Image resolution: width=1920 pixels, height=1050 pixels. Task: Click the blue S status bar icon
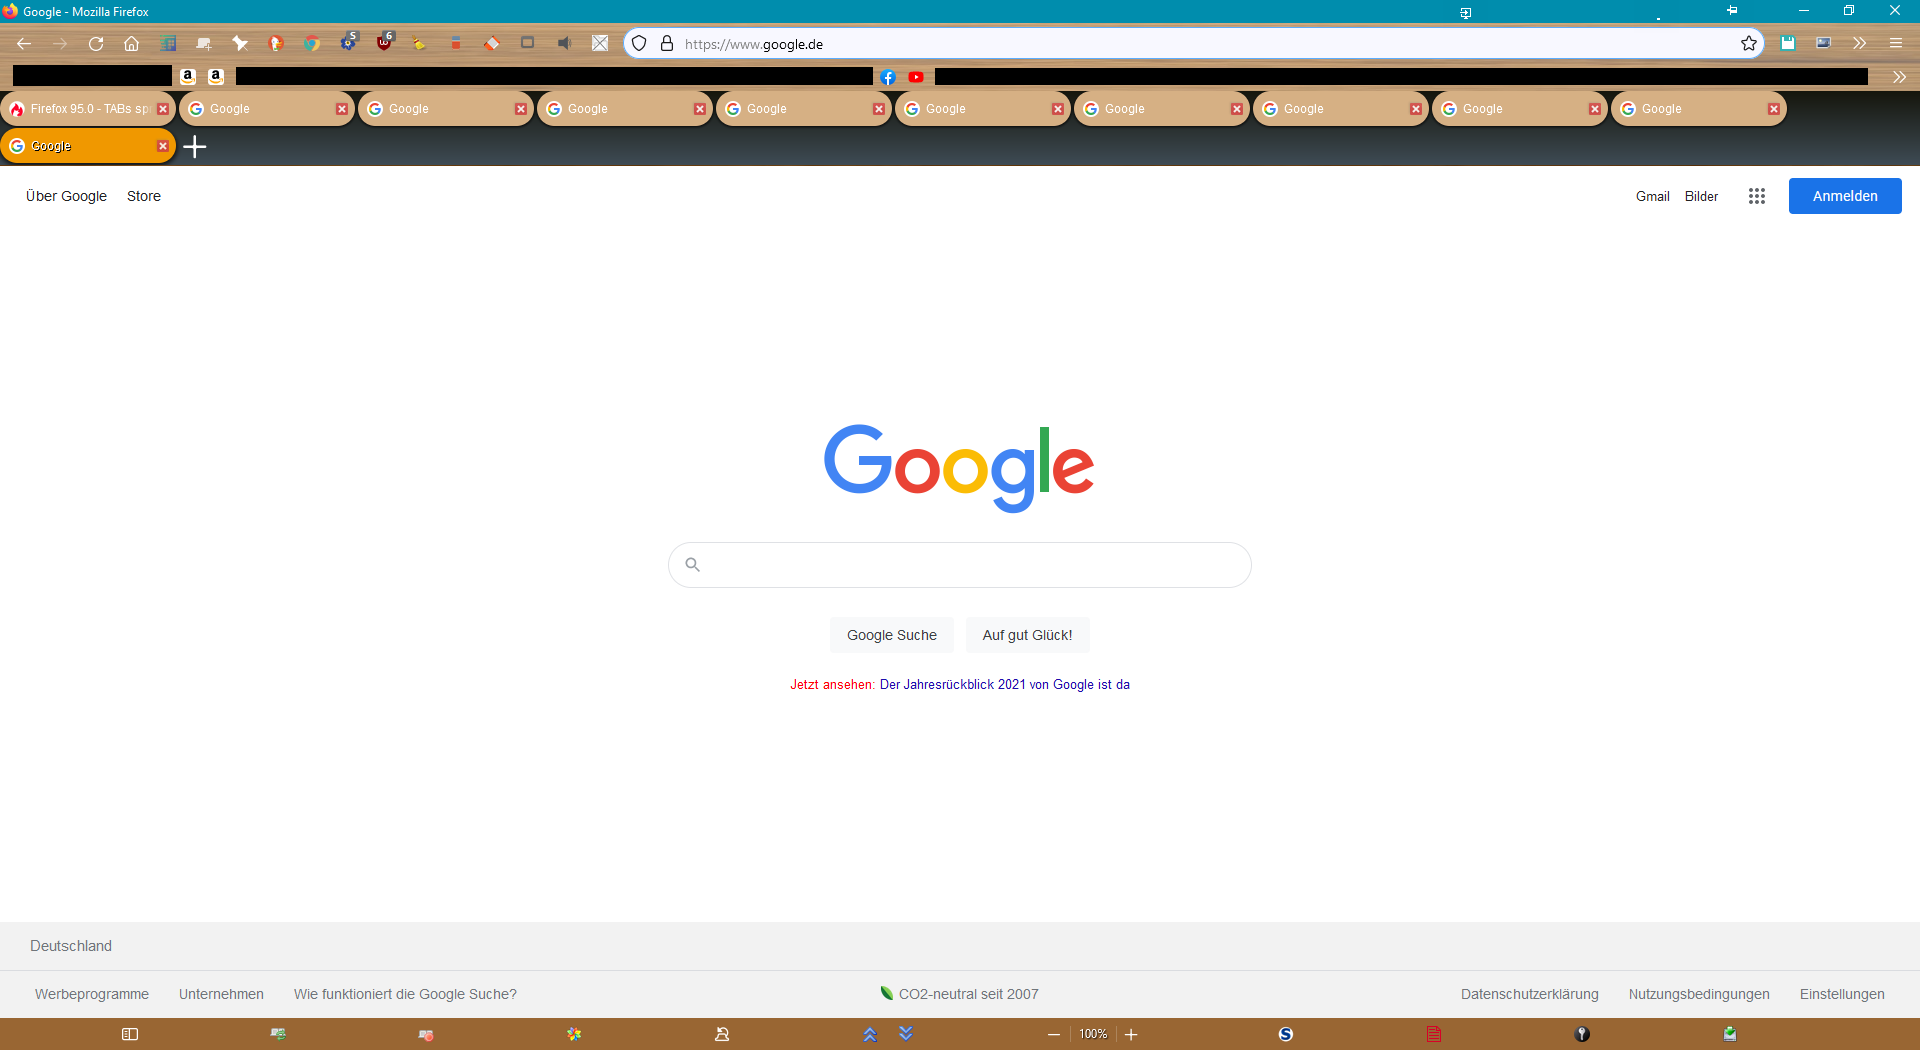point(1286,1034)
